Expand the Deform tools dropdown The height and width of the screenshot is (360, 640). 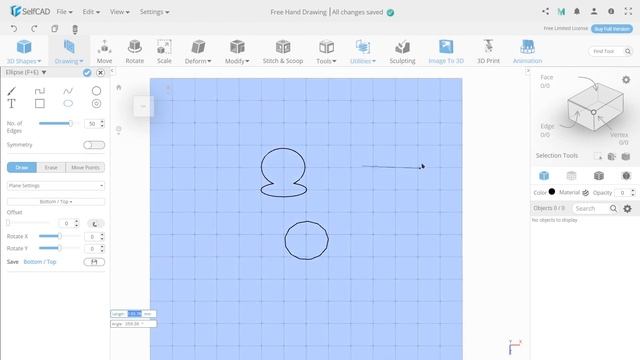(198, 51)
